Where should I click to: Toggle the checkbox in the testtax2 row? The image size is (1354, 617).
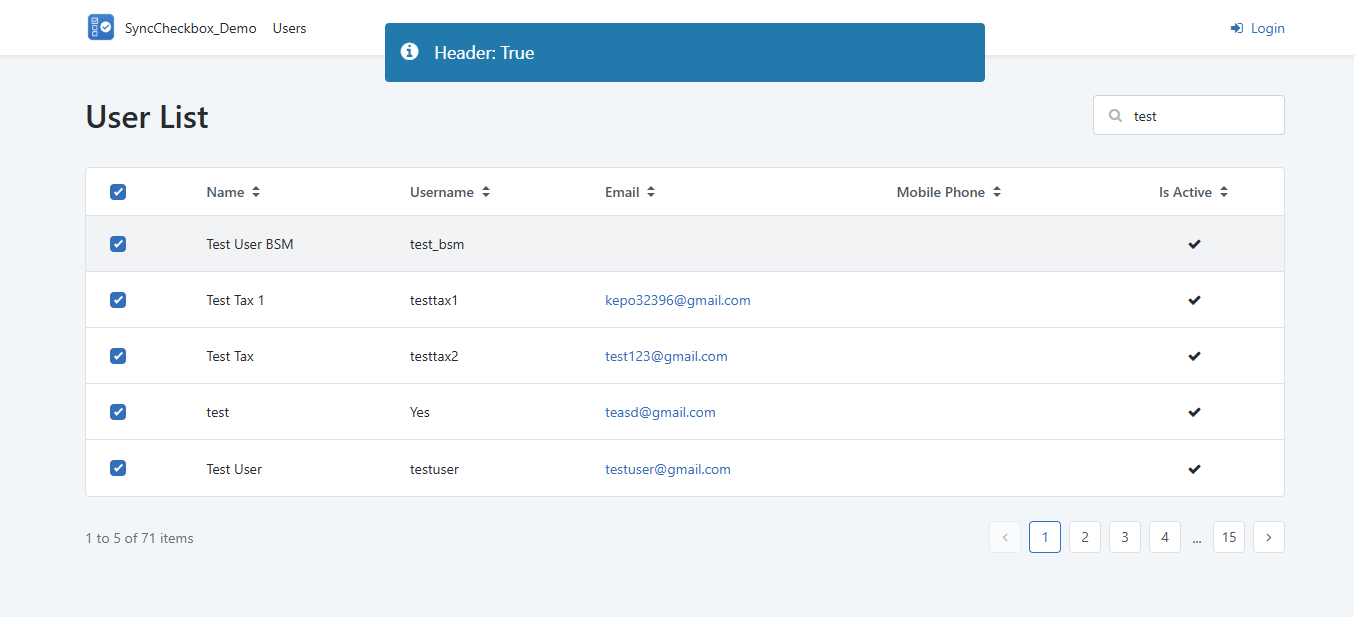[x=118, y=356]
